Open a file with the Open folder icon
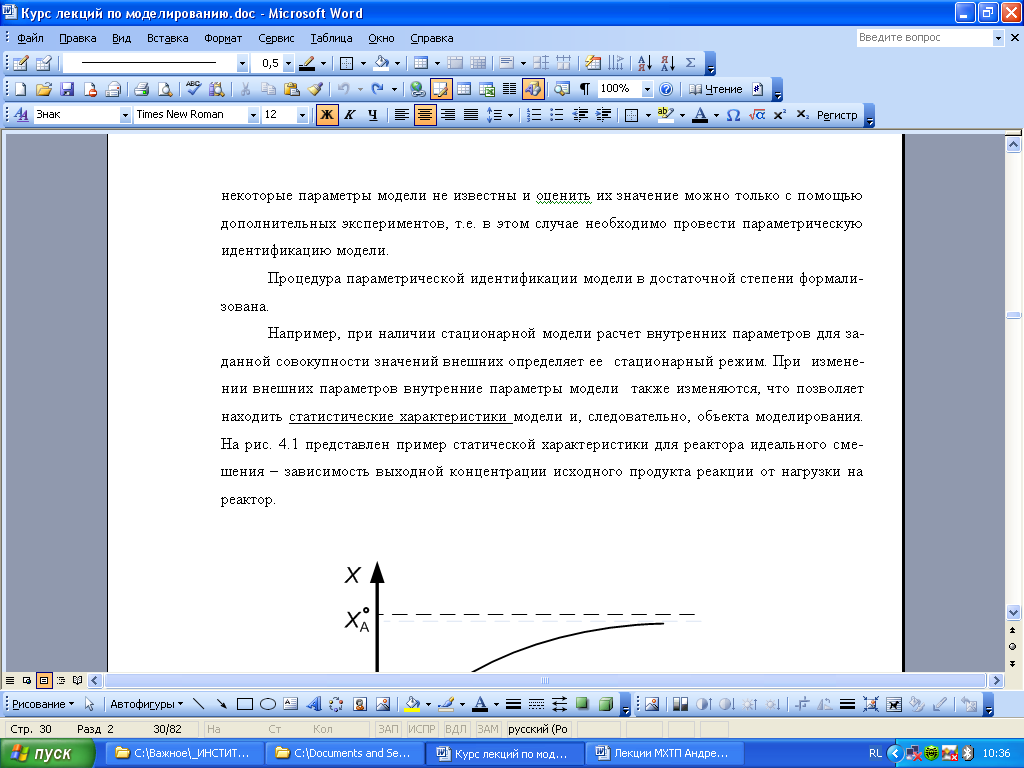Screen dimensions: 1024x768 (x=44, y=89)
